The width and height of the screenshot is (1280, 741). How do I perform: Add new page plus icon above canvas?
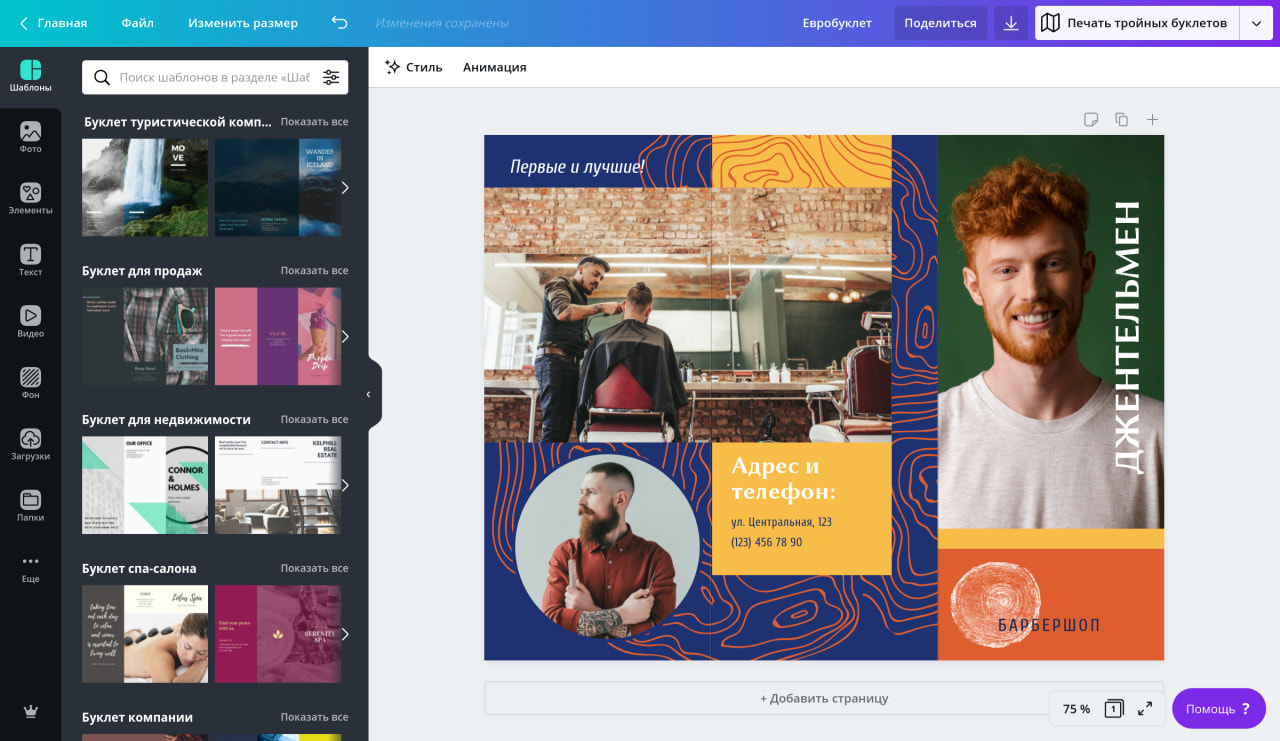[1152, 120]
